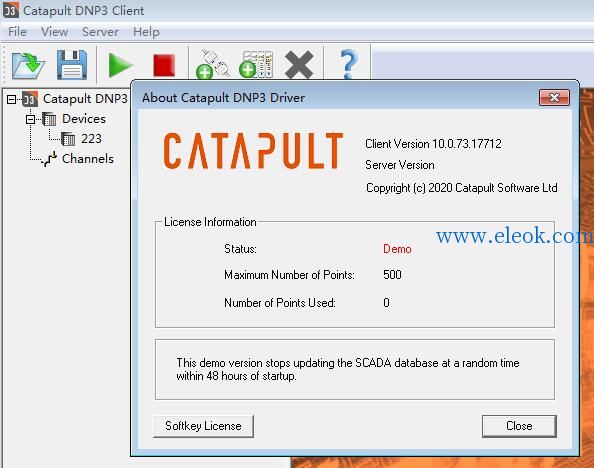The width and height of the screenshot is (594, 468).
Task: Open the View menu
Action: 55,32
